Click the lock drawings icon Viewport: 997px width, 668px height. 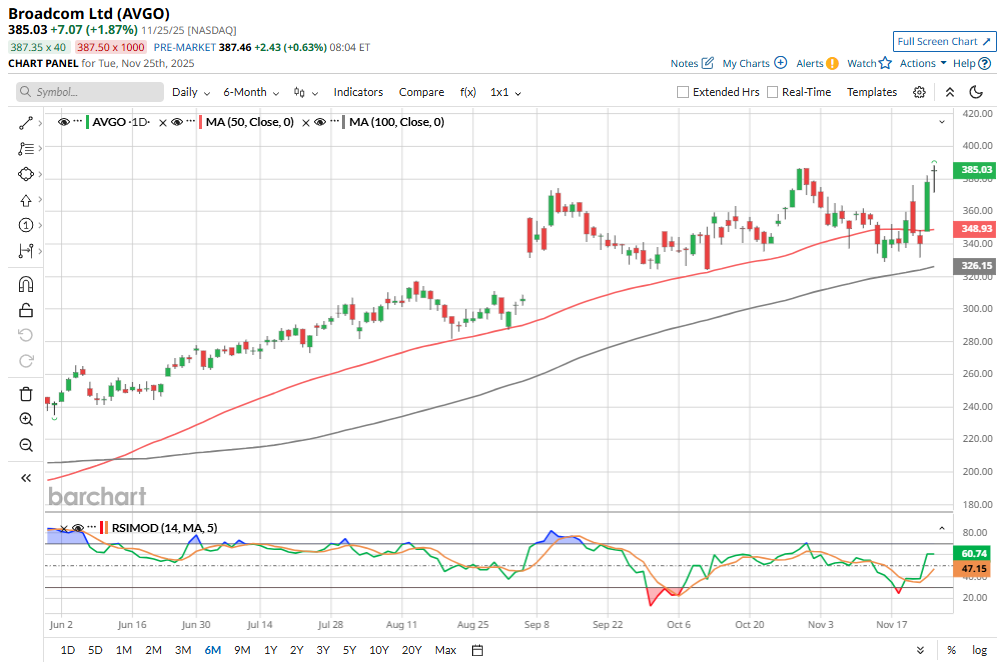click(x=26, y=309)
